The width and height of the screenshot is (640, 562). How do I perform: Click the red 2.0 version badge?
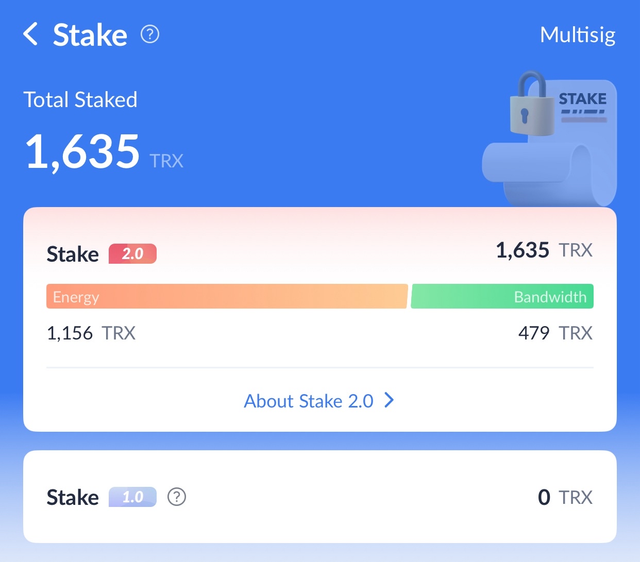click(133, 254)
